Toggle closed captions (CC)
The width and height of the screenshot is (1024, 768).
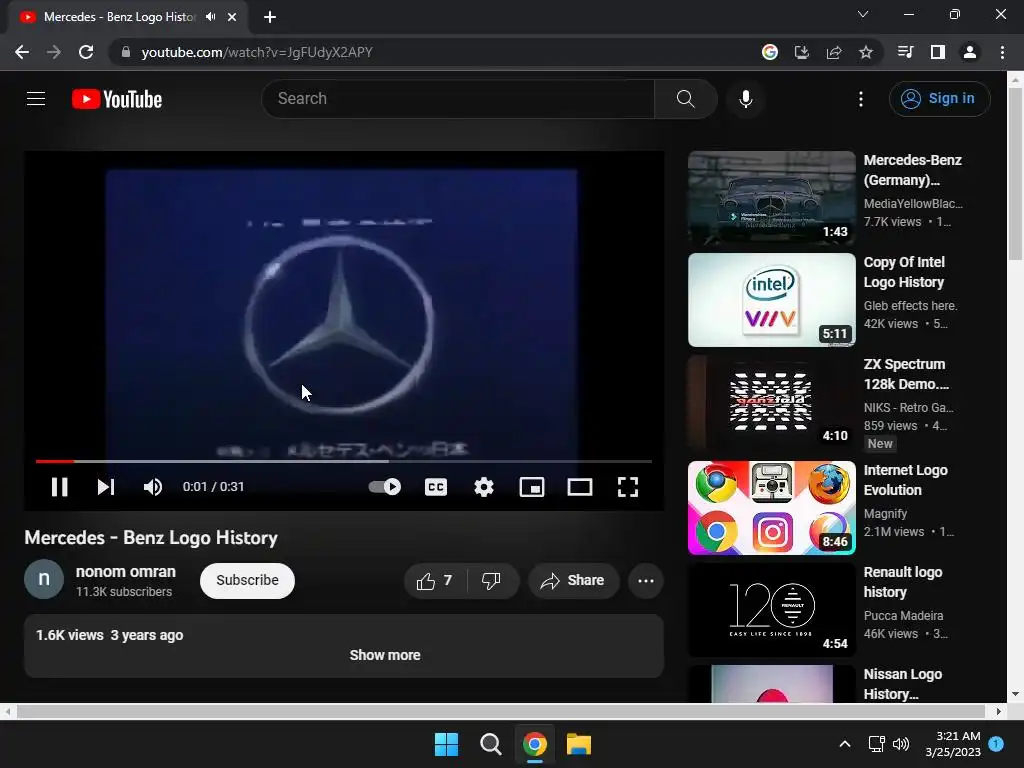(x=436, y=487)
